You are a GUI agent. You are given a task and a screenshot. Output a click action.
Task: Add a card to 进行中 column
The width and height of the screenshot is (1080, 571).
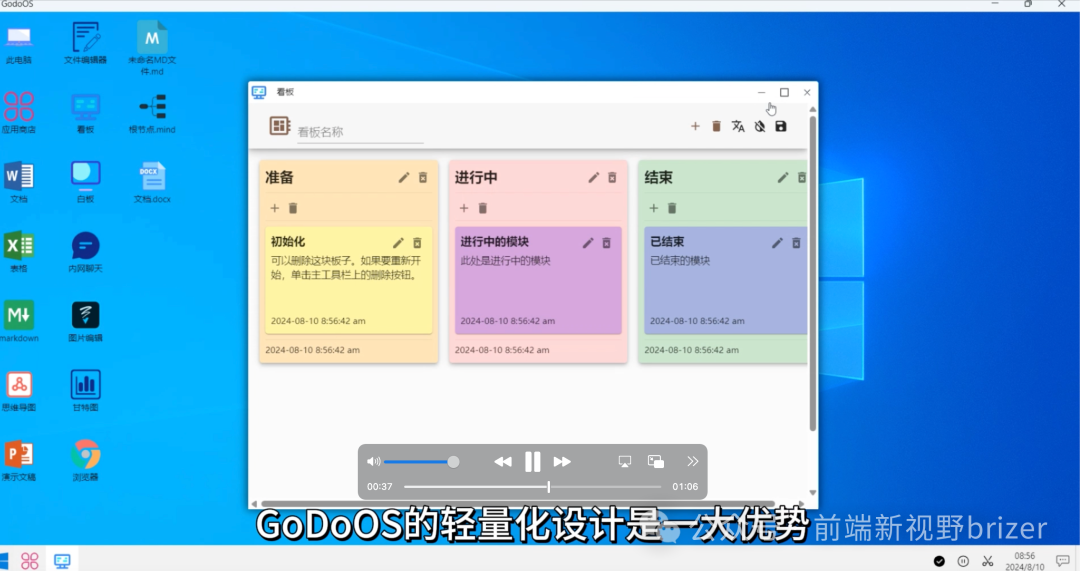point(464,208)
